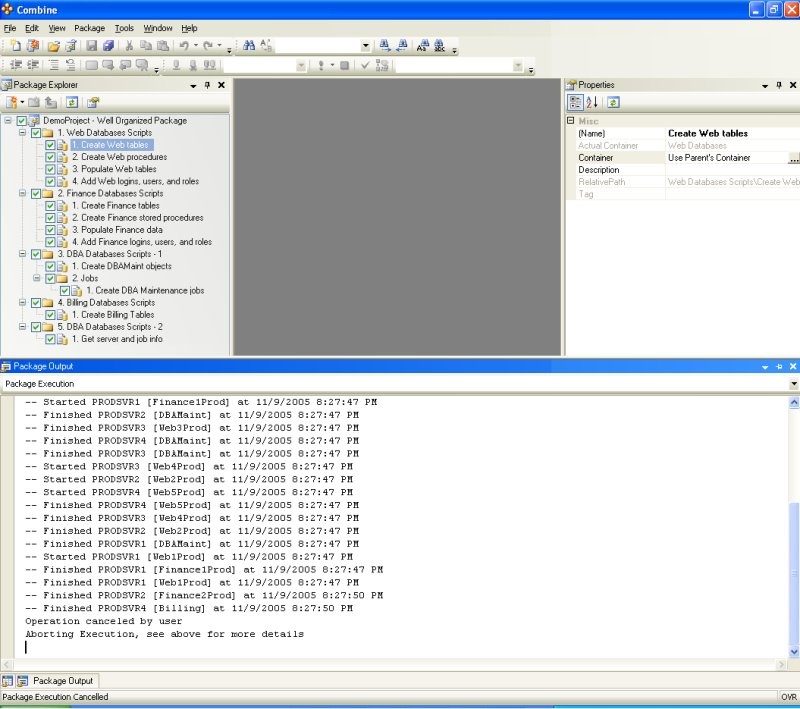Screen dimensions: 800x709
Task: Uncheck the '2. Finance Databases Scripts' folder checkbox
Action: 36,194
